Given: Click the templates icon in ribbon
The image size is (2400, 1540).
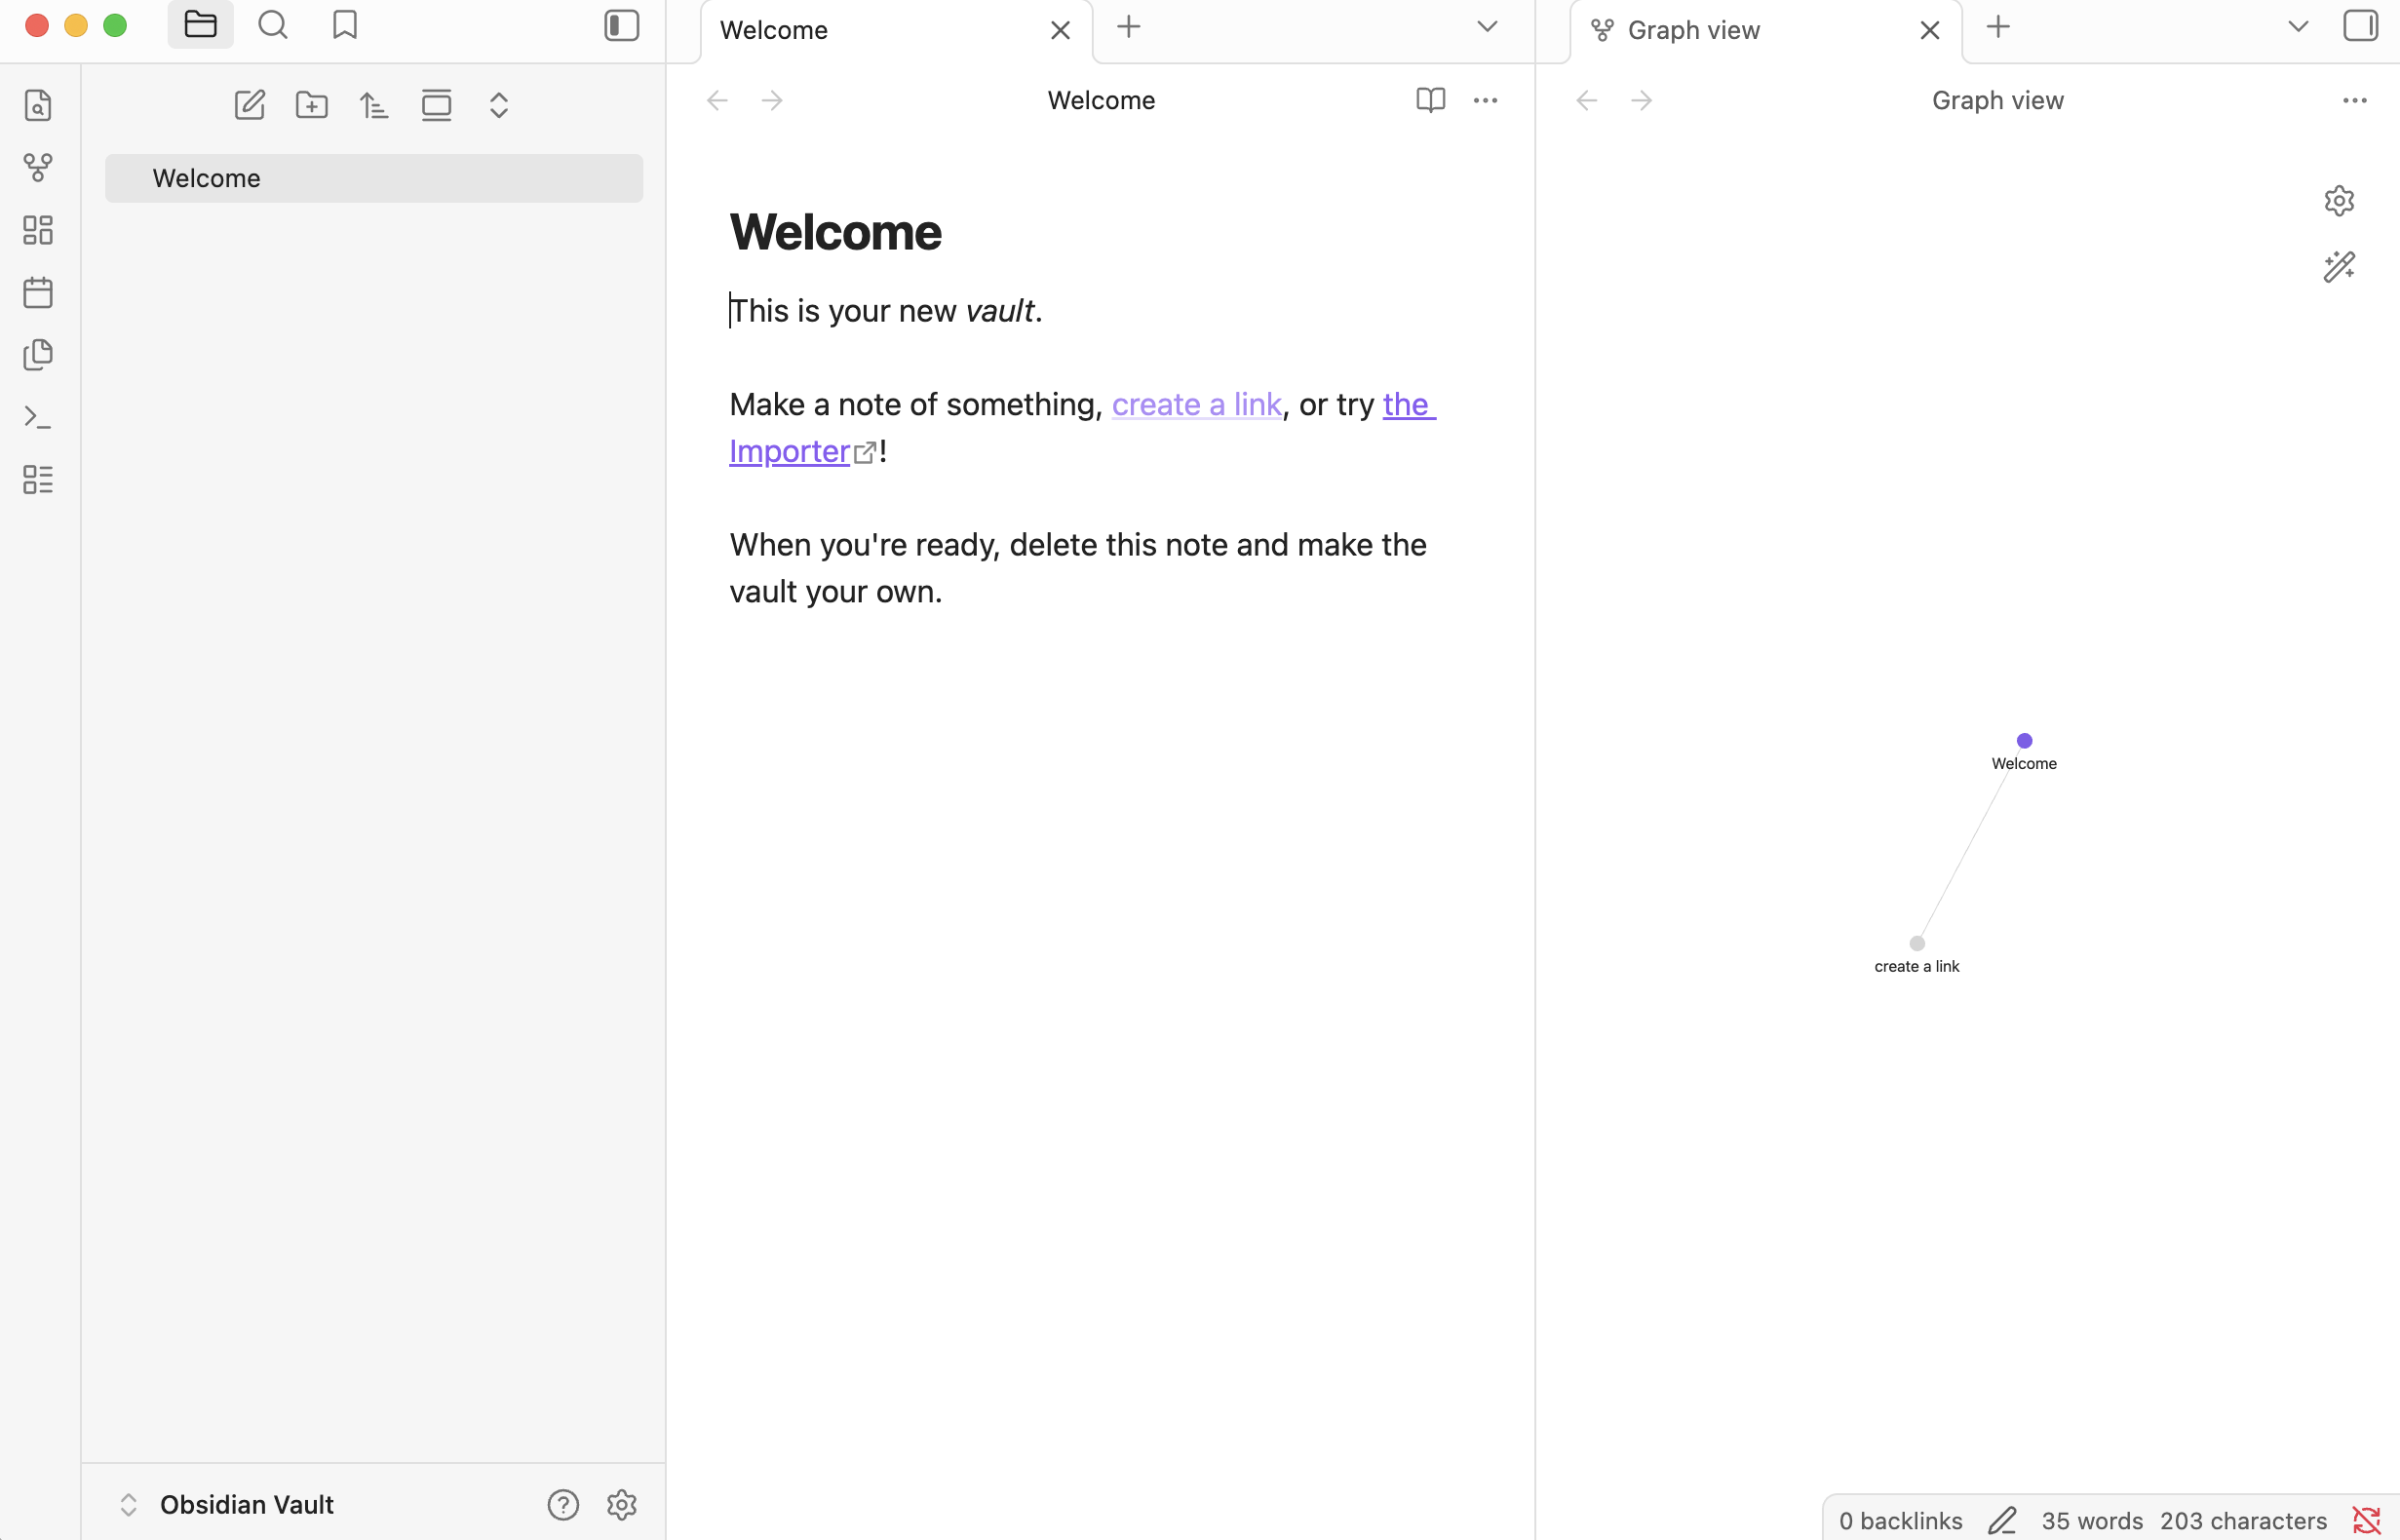Looking at the screenshot, I should click(38, 355).
